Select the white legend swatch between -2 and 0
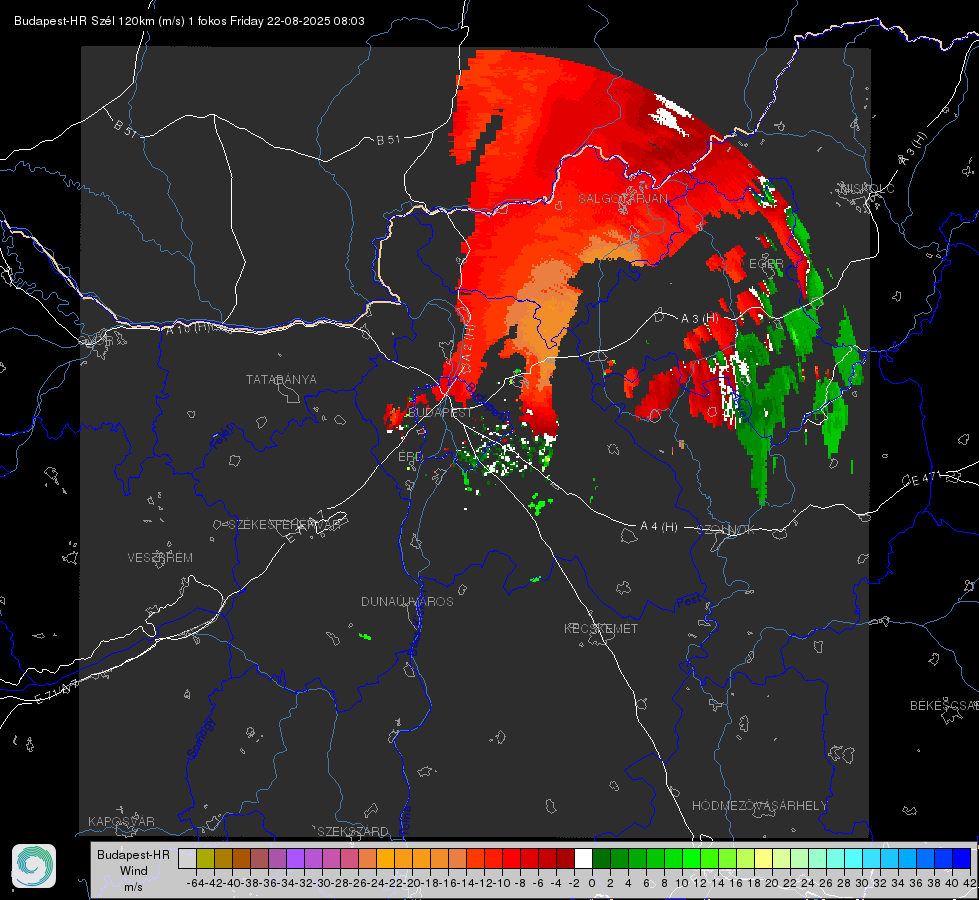The height and width of the screenshot is (900, 979). [x=583, y=858]
